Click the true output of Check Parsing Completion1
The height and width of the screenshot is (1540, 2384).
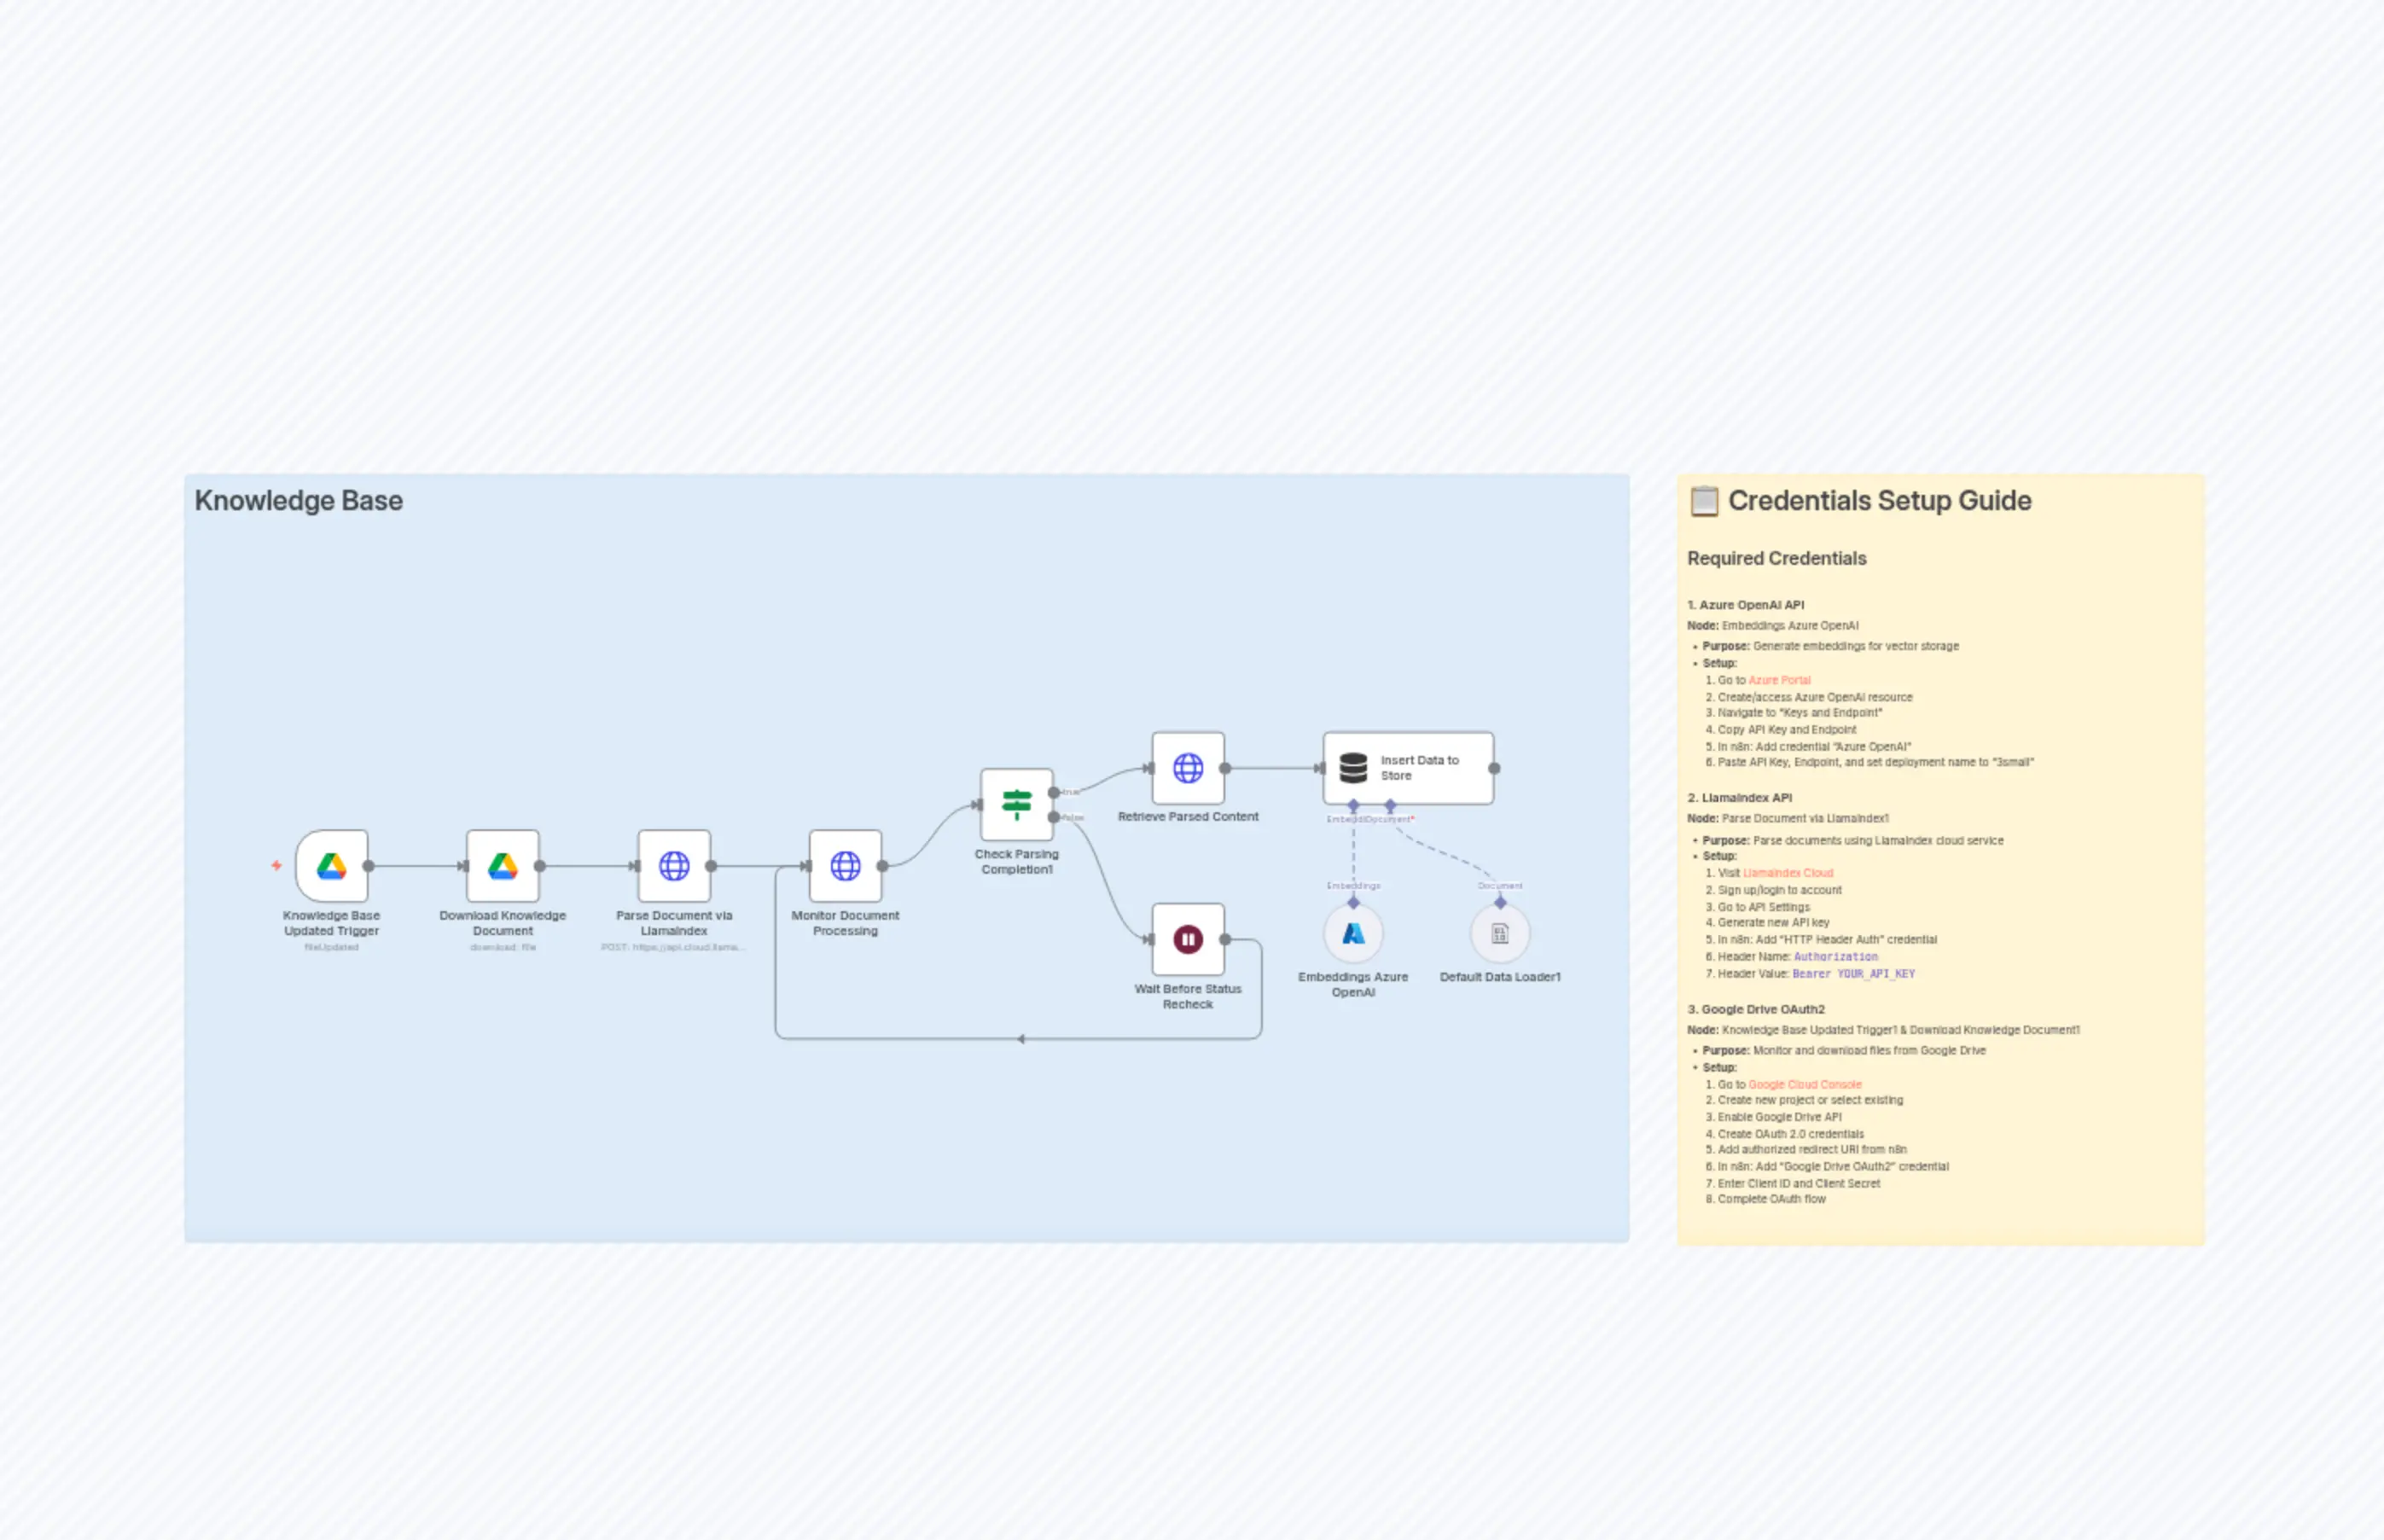click(1053, 793)
